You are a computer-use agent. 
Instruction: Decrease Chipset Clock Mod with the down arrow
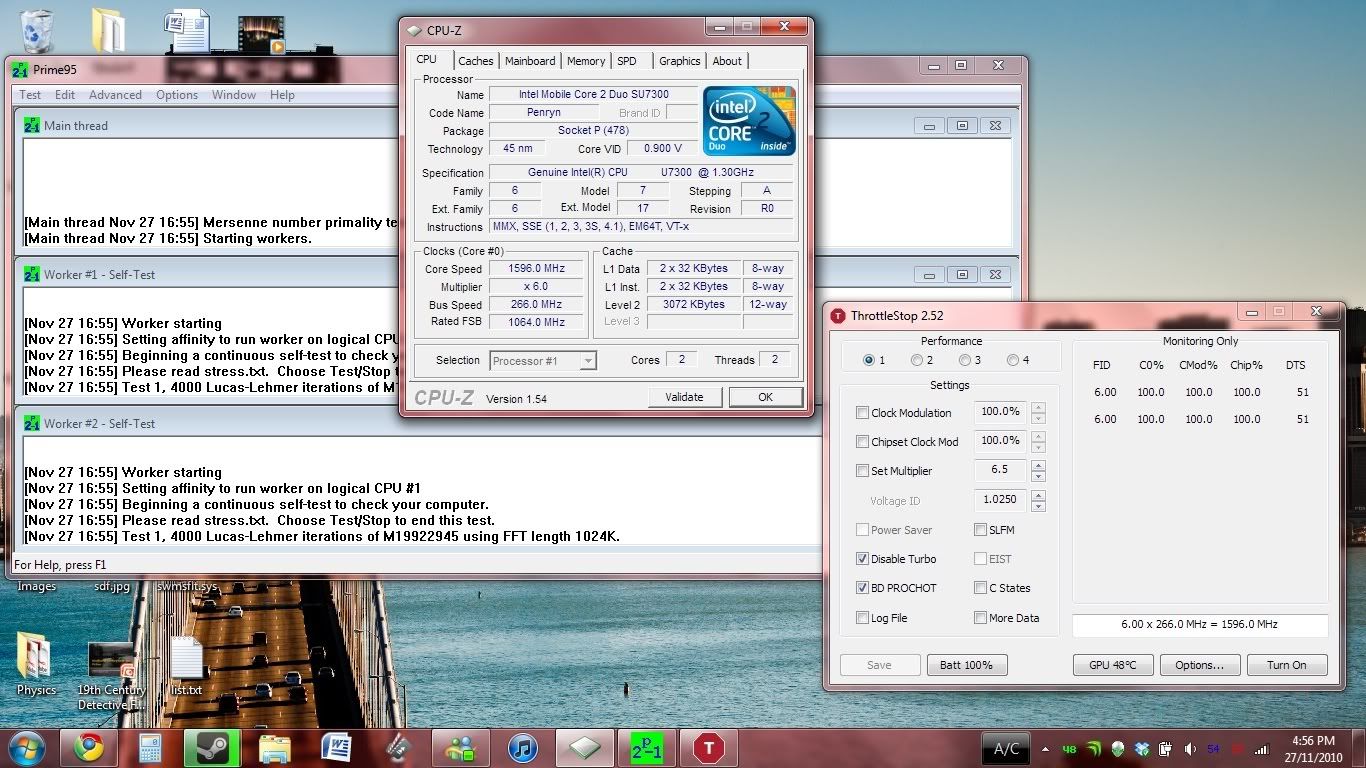coord(1038,446)
